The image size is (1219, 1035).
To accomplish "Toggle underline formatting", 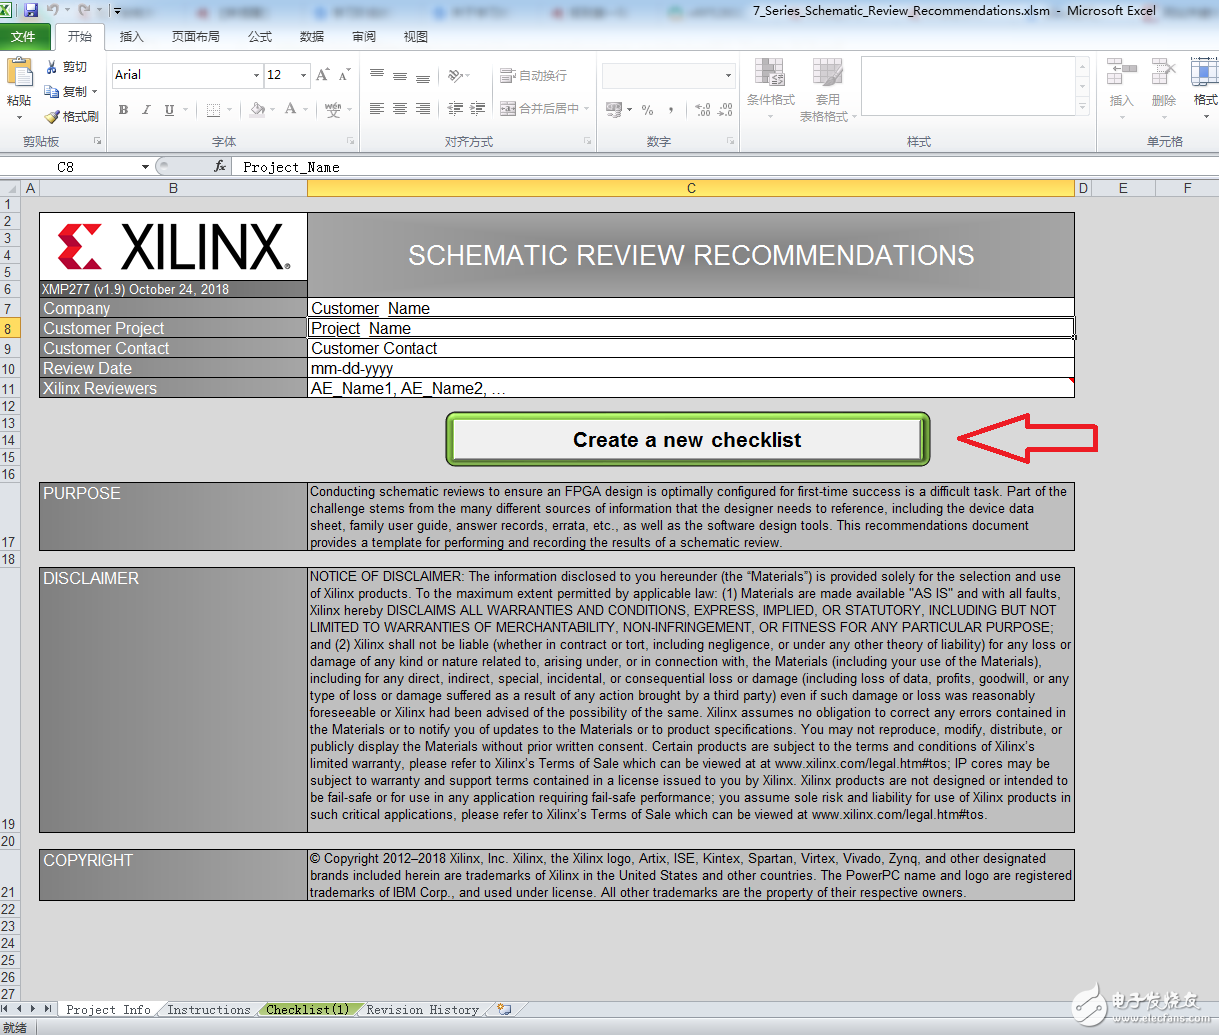I will 169,110.
